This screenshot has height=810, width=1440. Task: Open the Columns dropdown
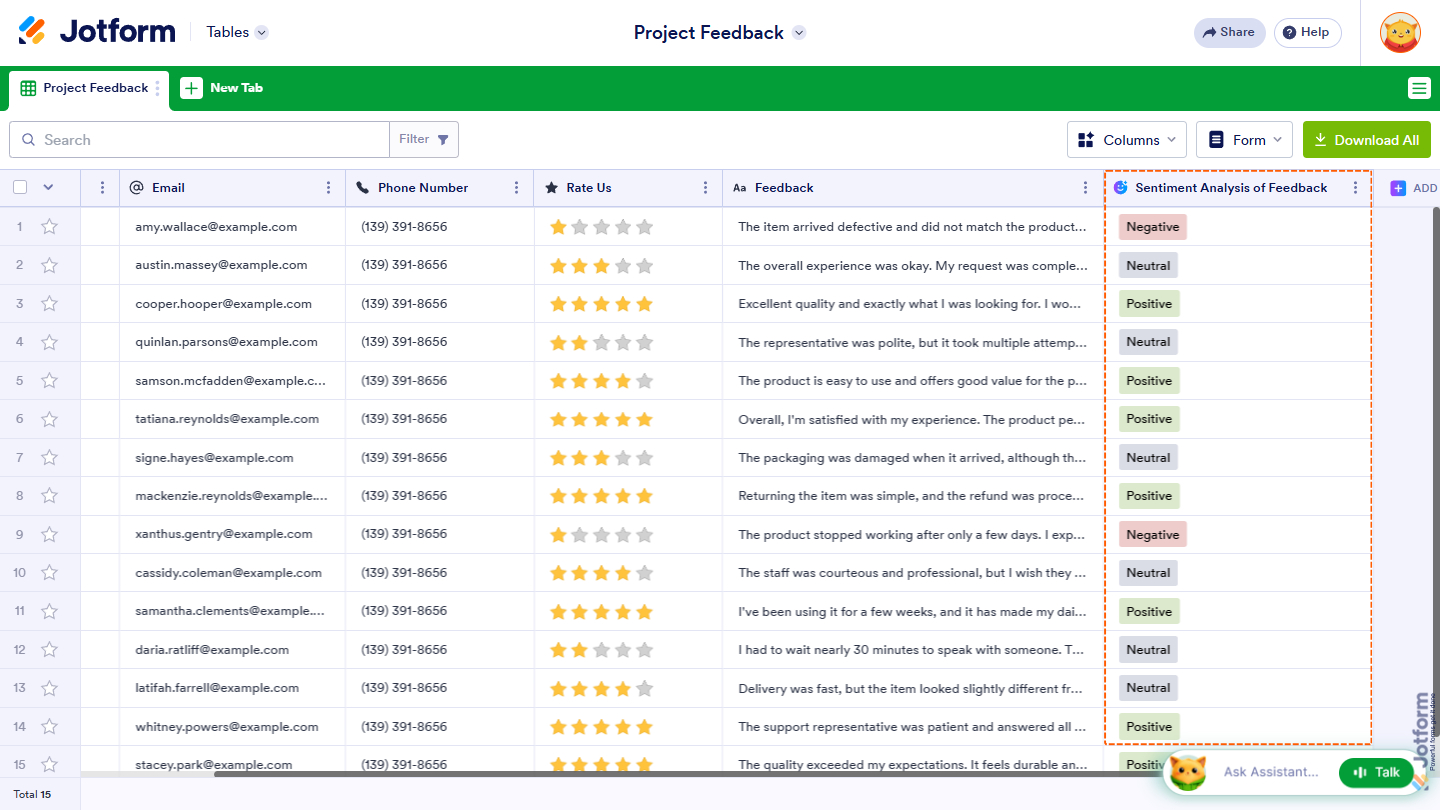(1127, 140)
